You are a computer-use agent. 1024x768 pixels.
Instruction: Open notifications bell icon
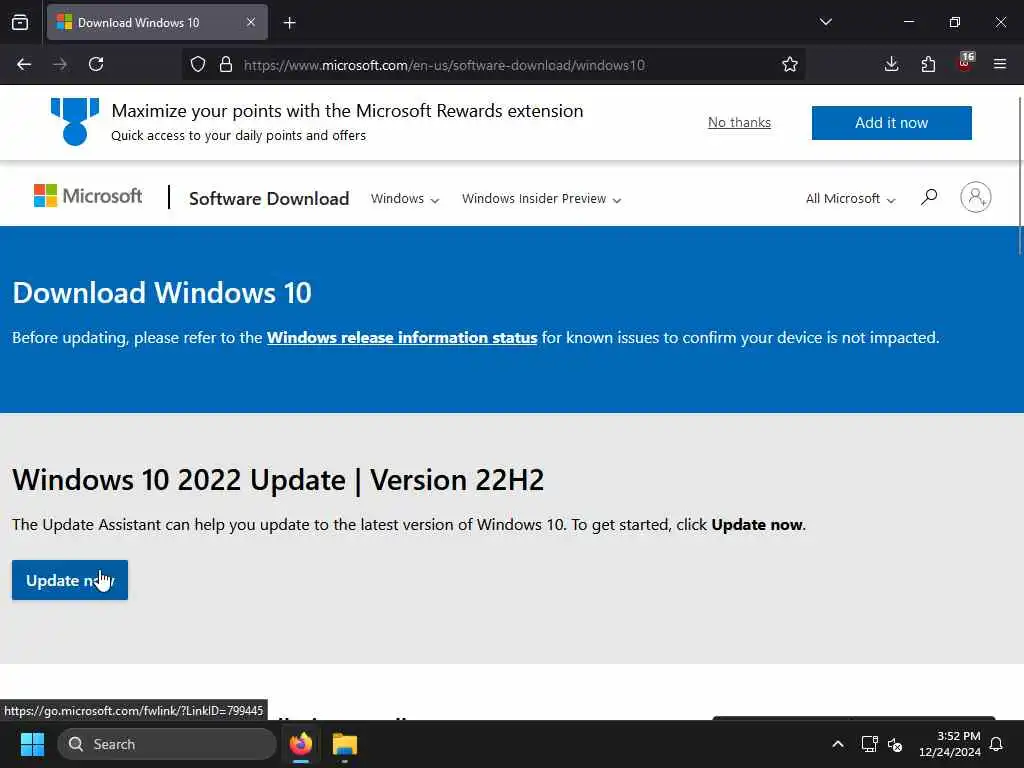(x=997, y=744)
